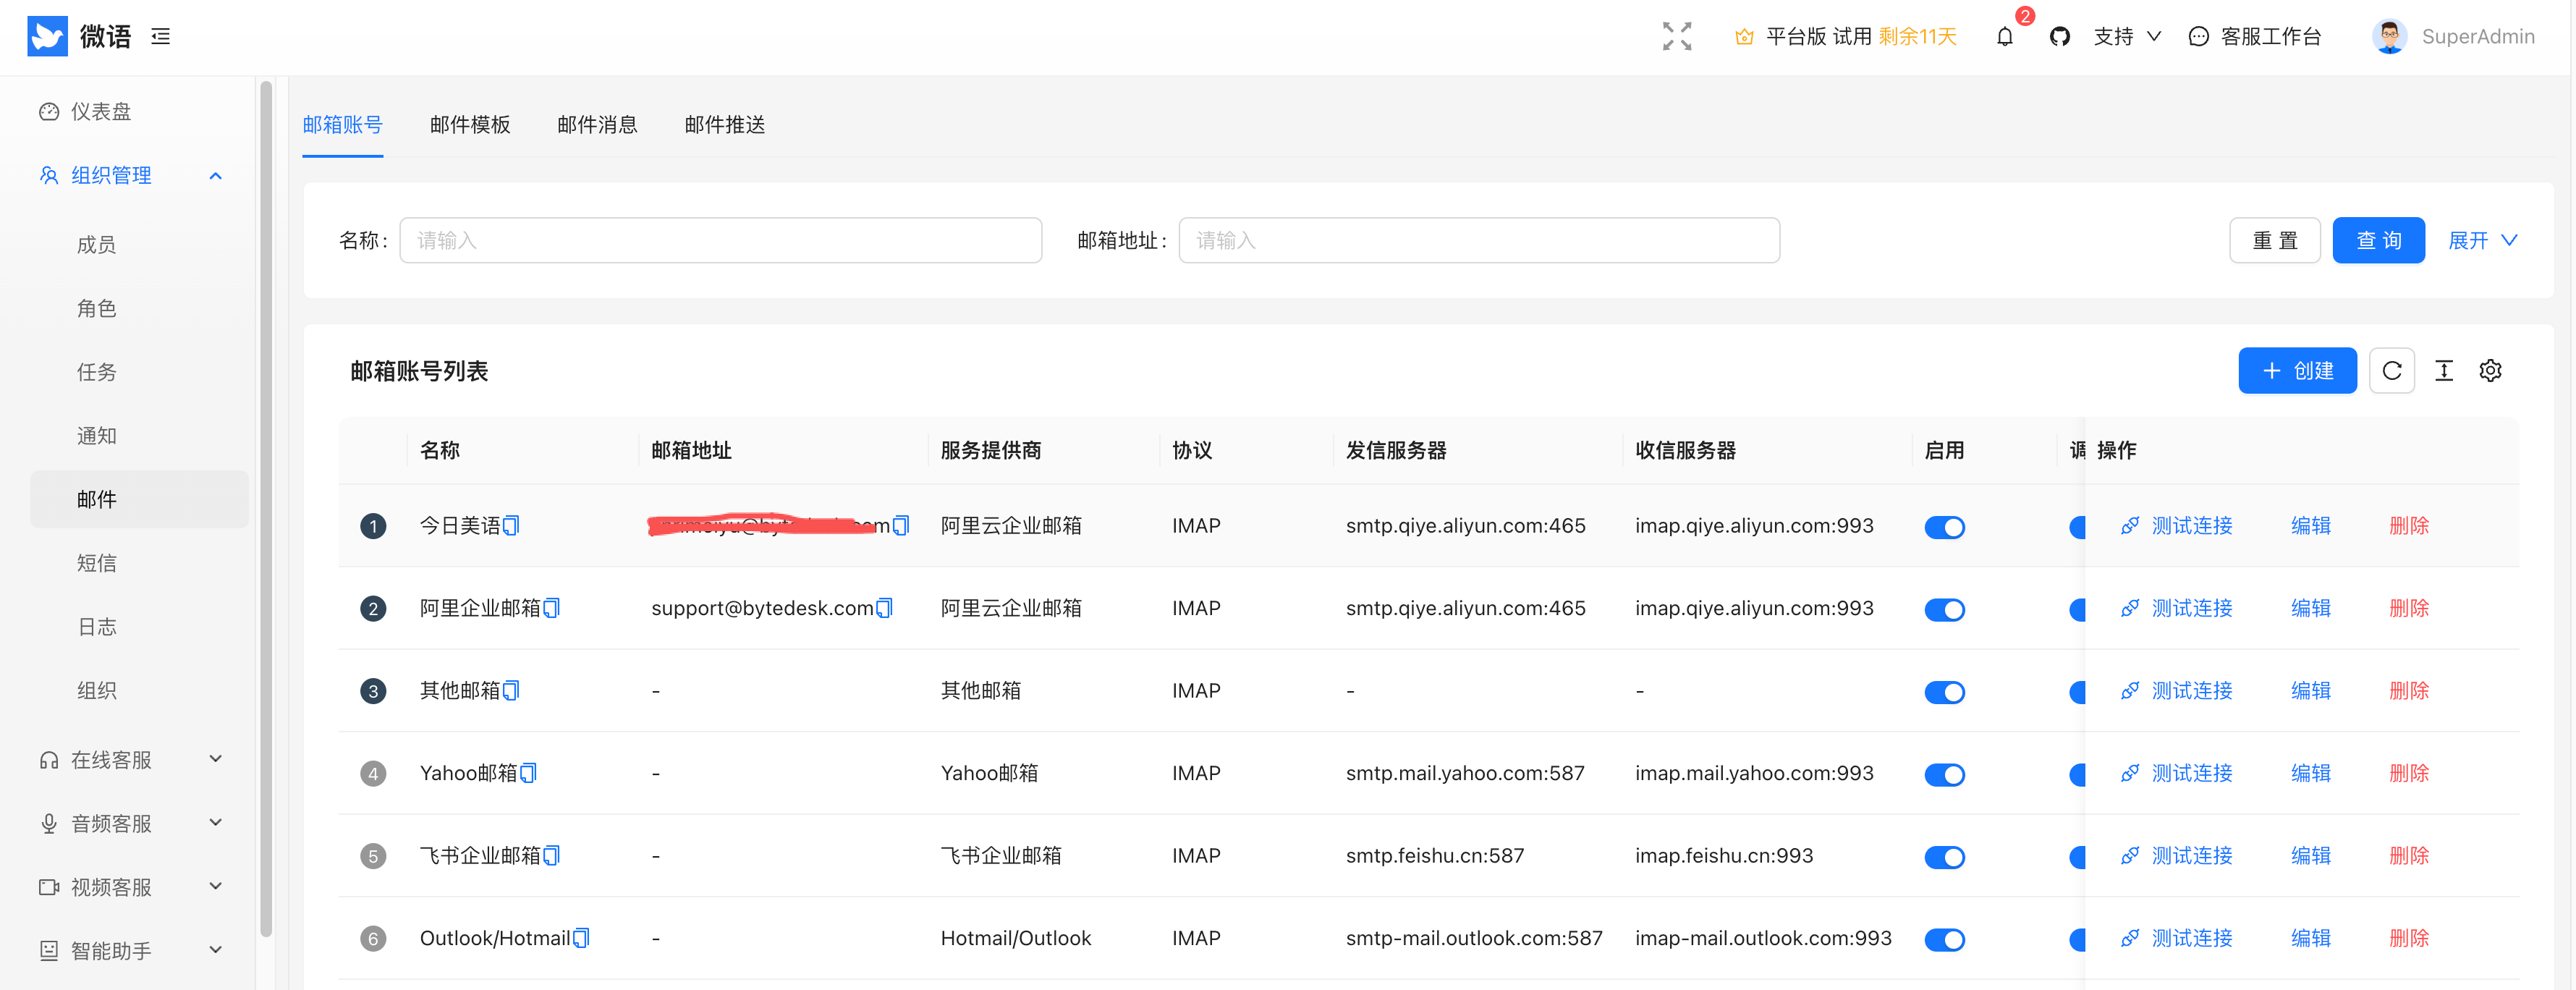Switch to the 邮件推送 tab

pyautogui.click(x=725, y=125)
